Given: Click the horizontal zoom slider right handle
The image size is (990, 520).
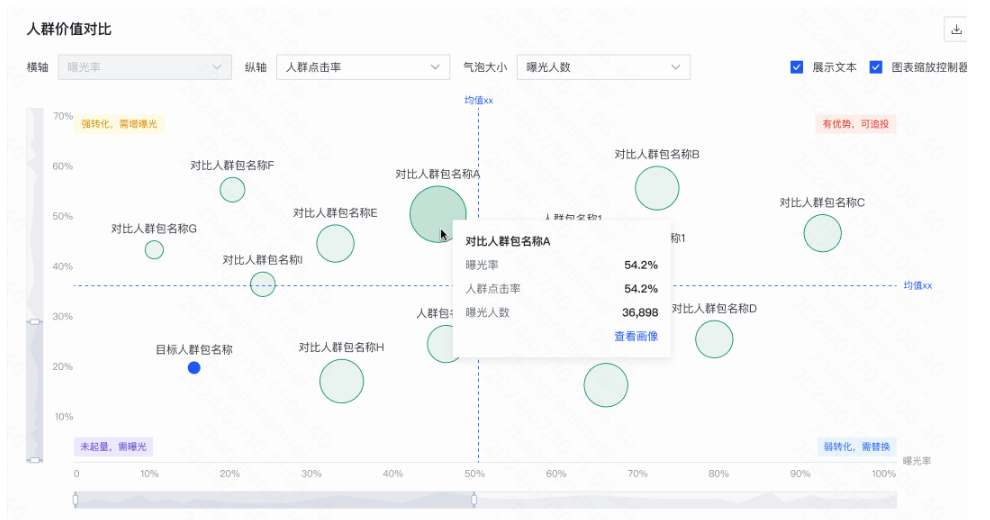Looking at the screenshot, I should pyautogui.click(x=474, y=500).
